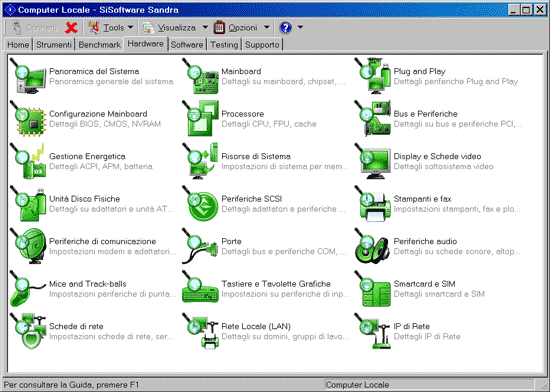Open the IP di Rete icon
This screenshot has height=392, width=550.
[x=373, y=331]
